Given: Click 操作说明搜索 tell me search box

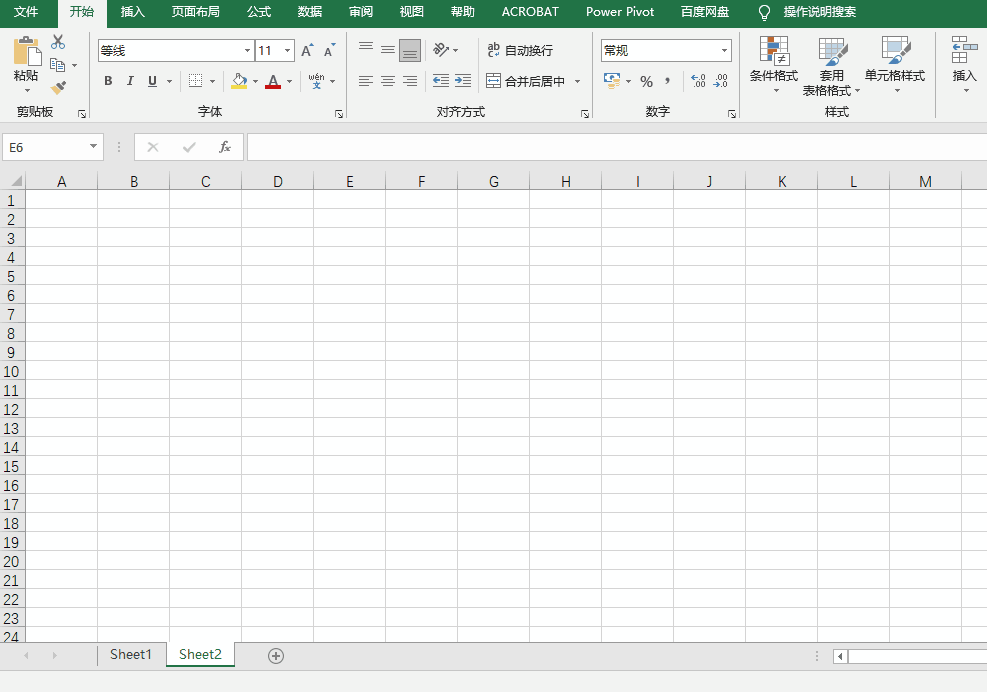Looking at the screenshot, I should (818, 12).
